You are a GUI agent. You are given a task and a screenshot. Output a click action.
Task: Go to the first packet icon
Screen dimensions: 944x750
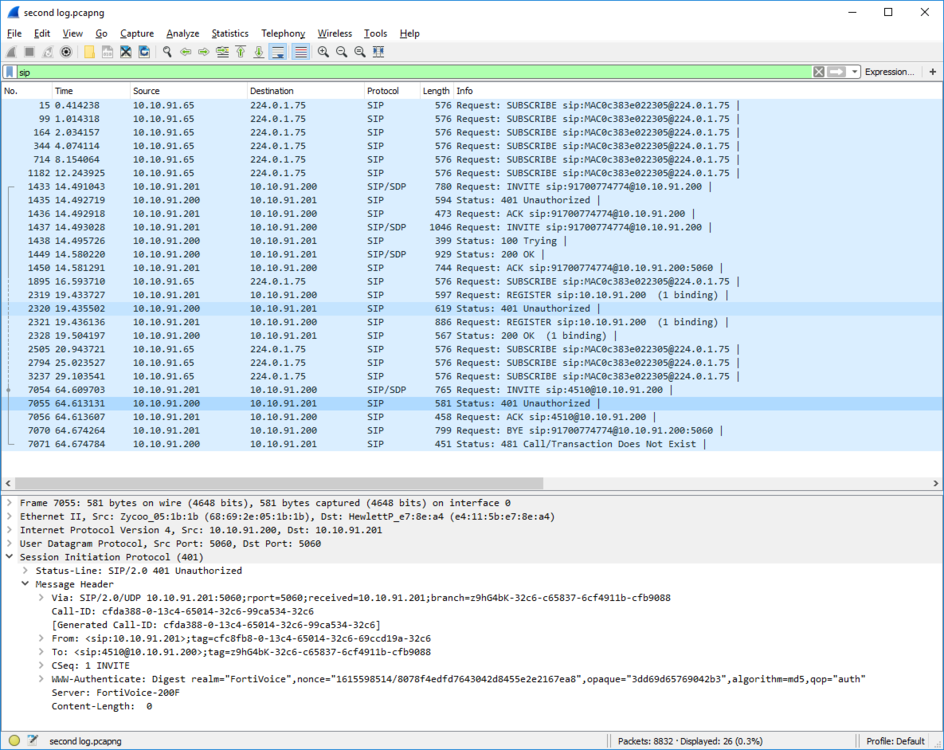click(240, 52)
